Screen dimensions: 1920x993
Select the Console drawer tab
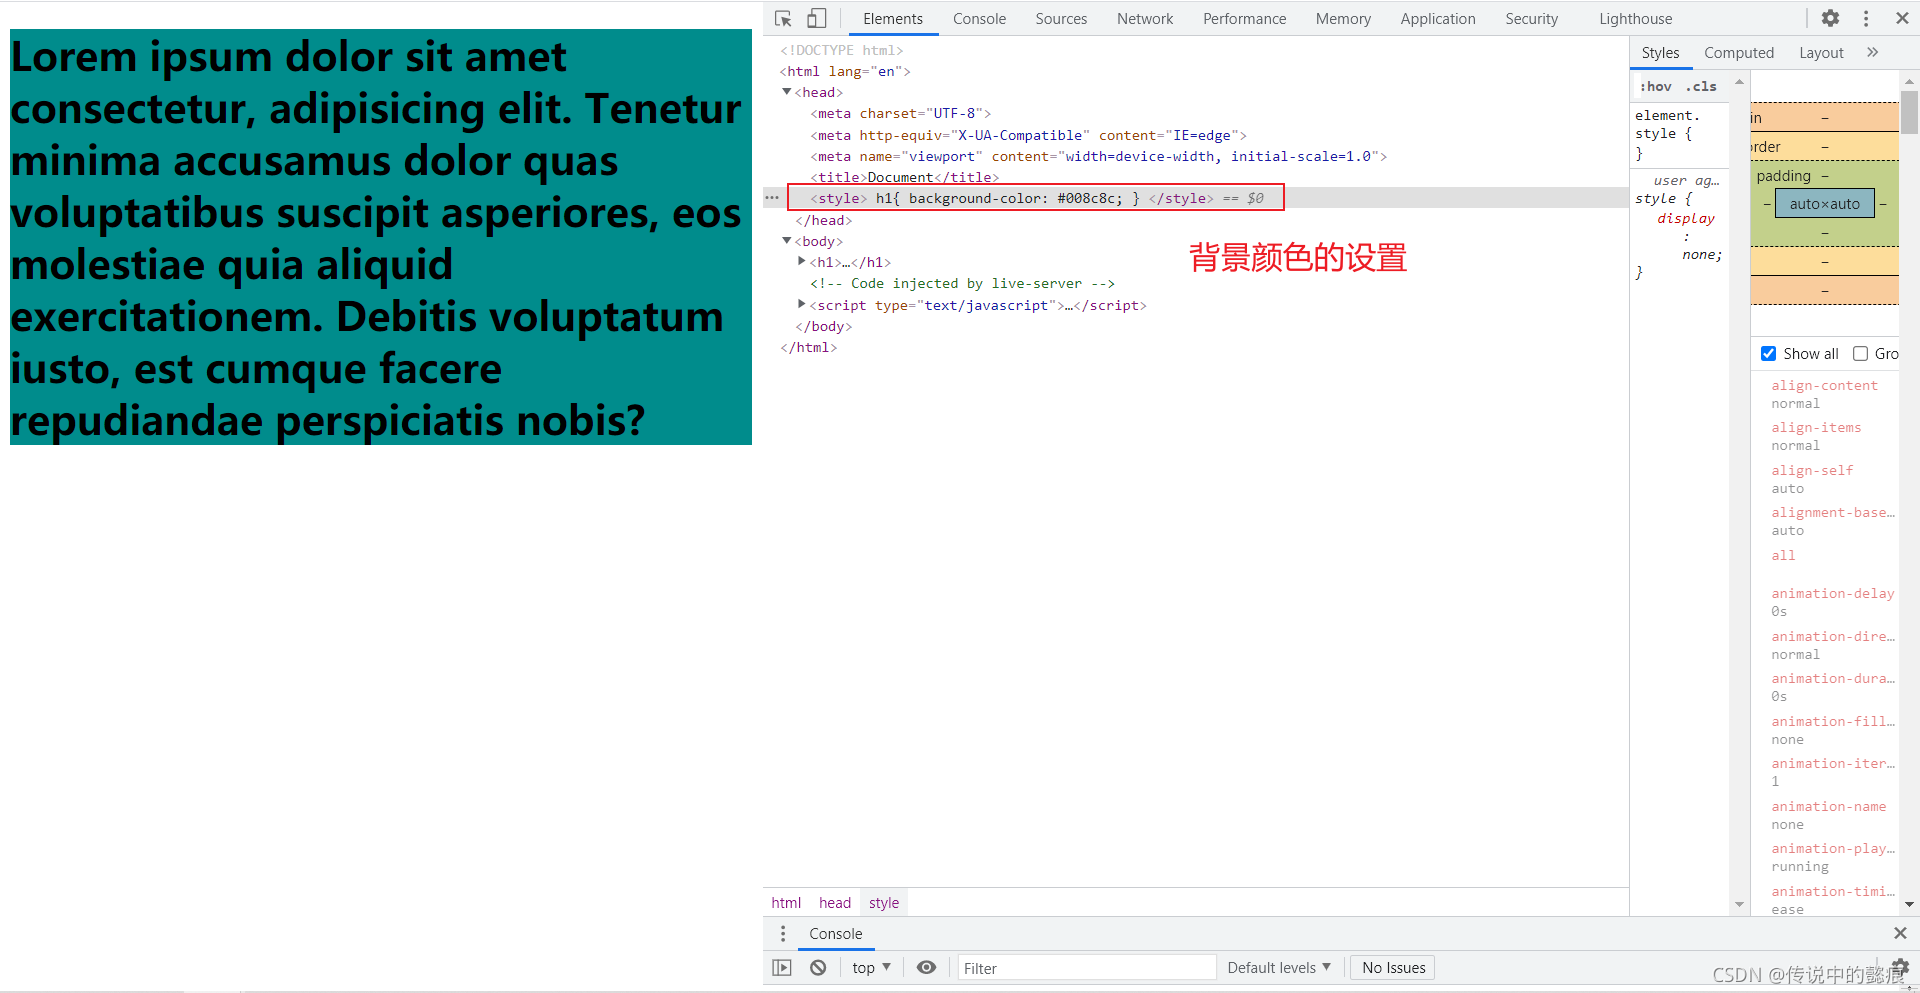pyautogui.click(x=835, y=934)
